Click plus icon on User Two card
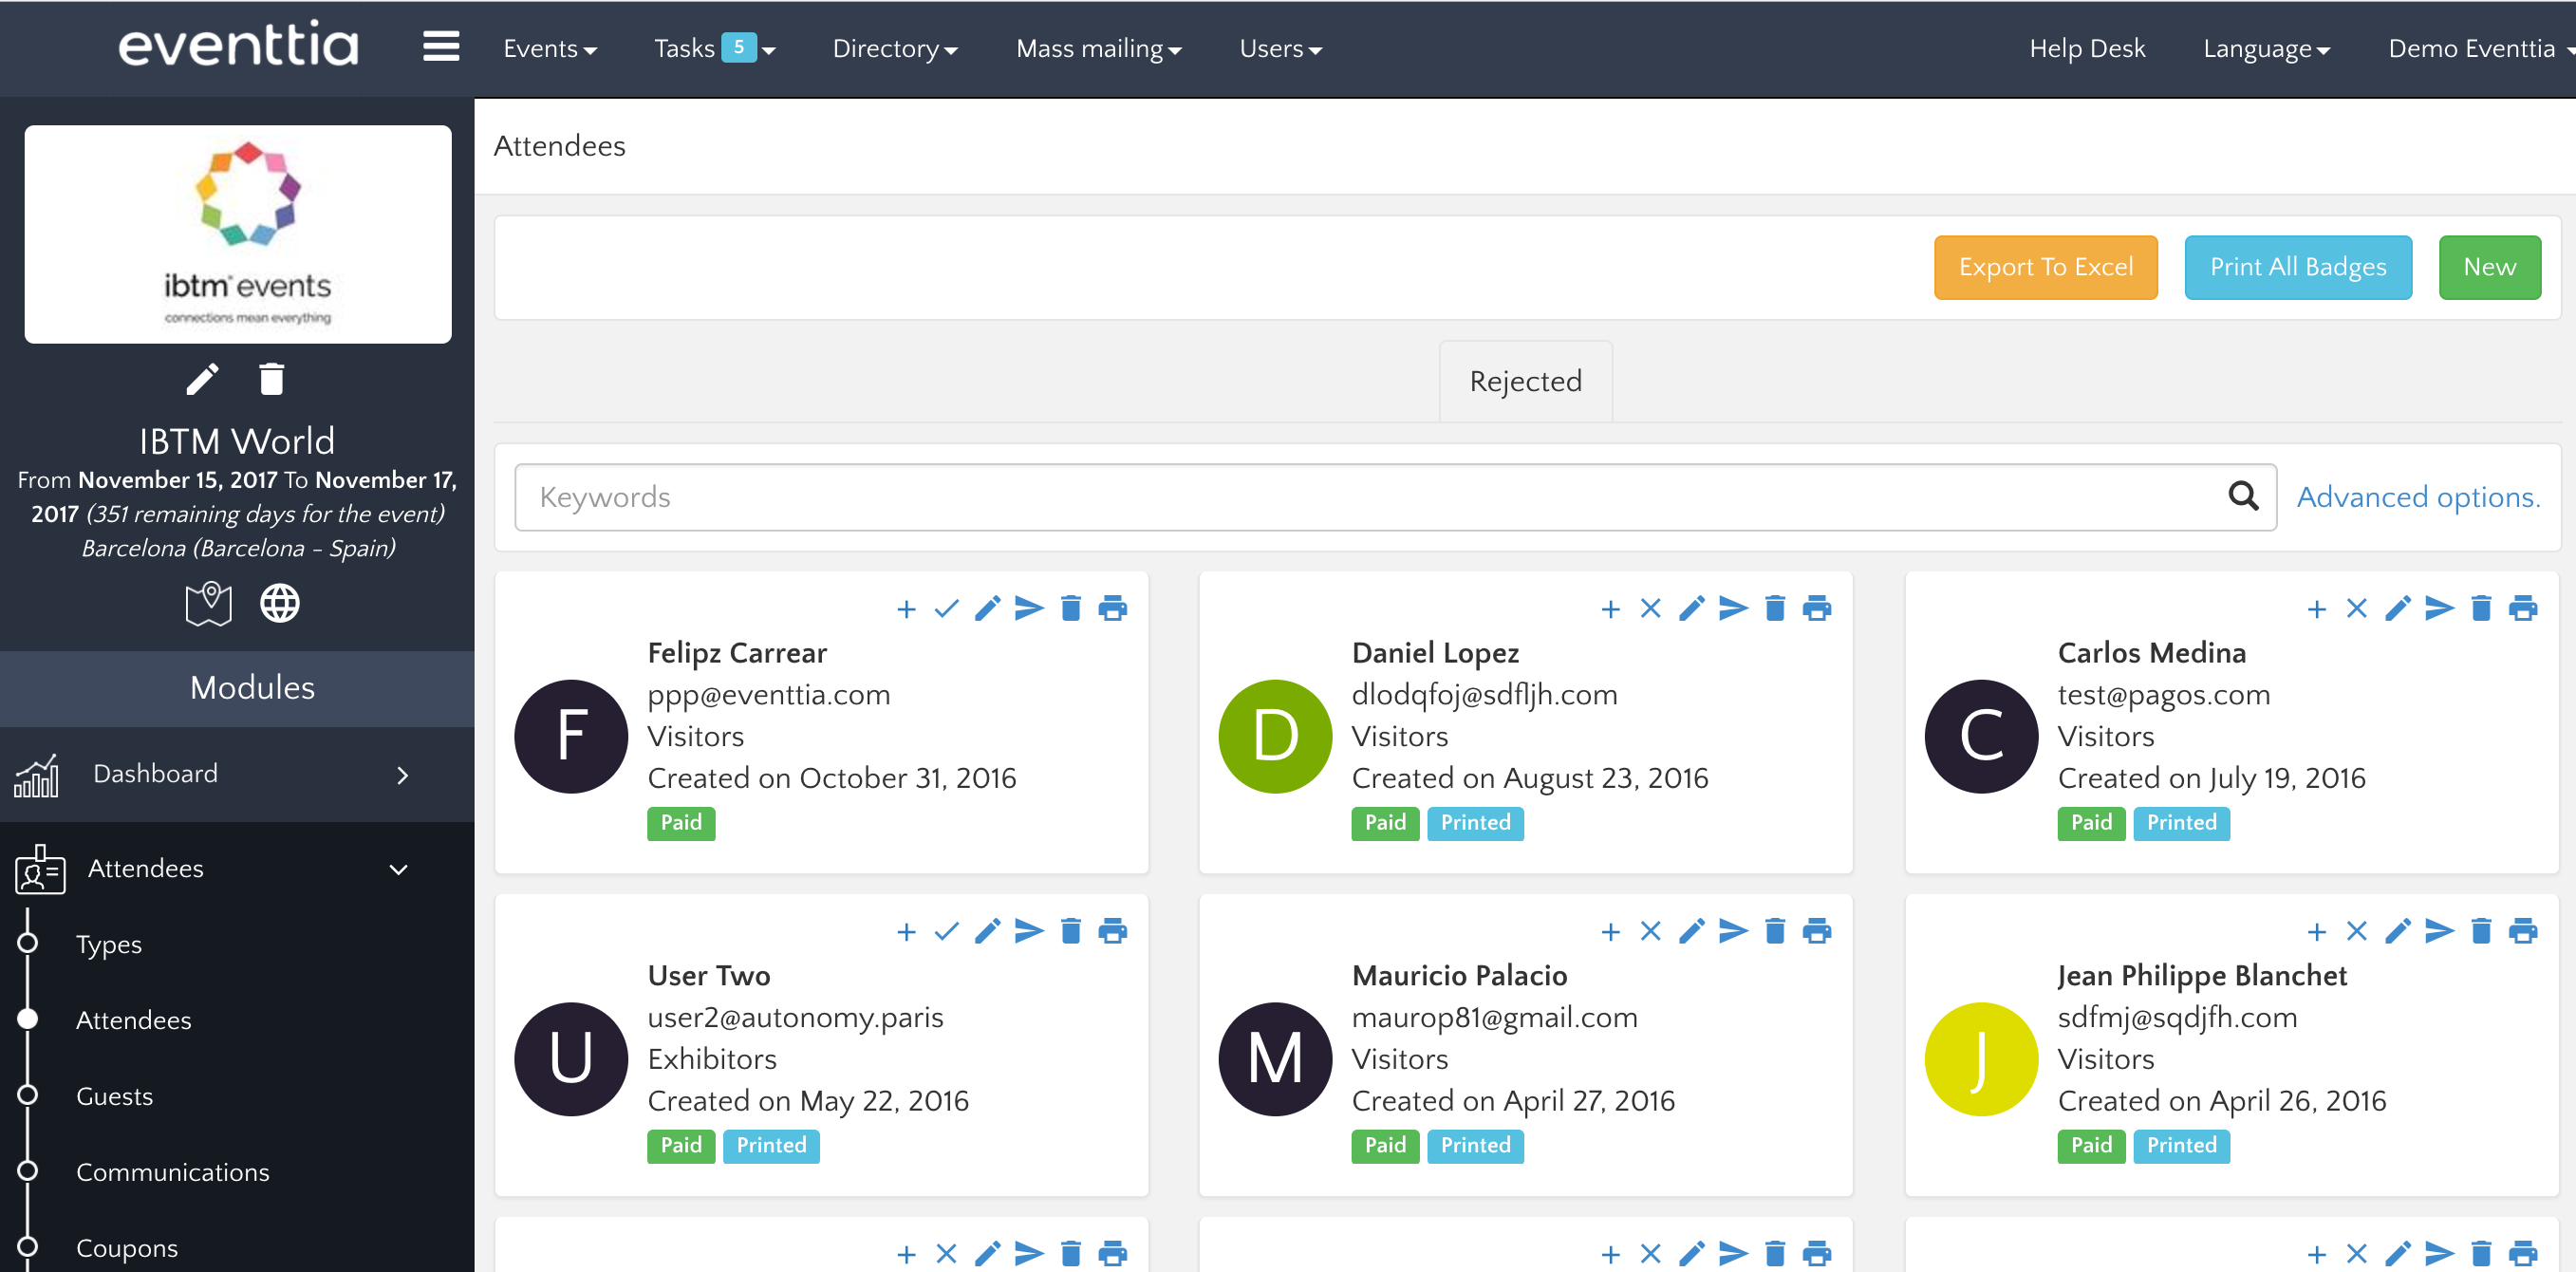 pos(906,931)
